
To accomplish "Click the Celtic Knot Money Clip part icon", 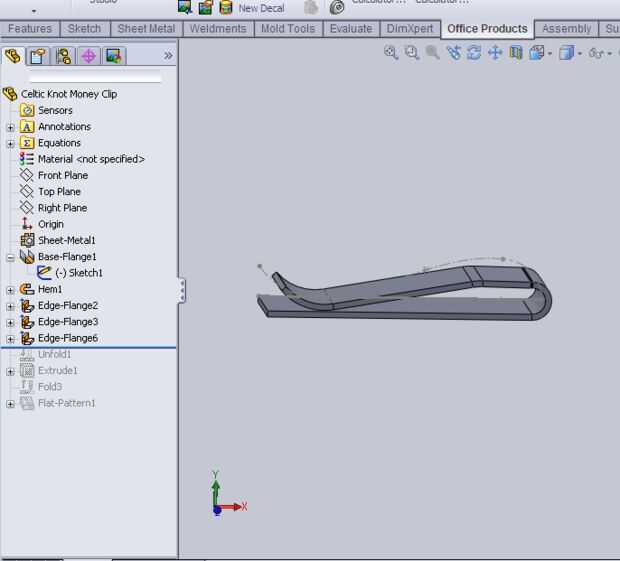I will tap(10, 94).
